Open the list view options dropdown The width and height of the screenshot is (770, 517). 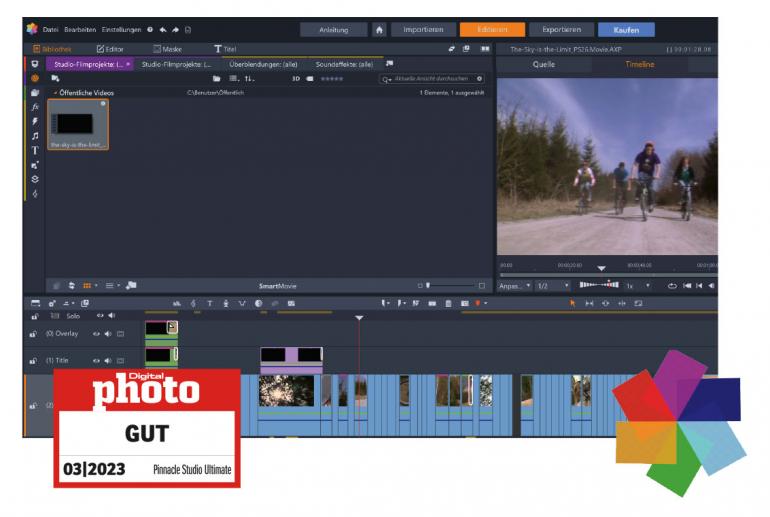(234, 79)
